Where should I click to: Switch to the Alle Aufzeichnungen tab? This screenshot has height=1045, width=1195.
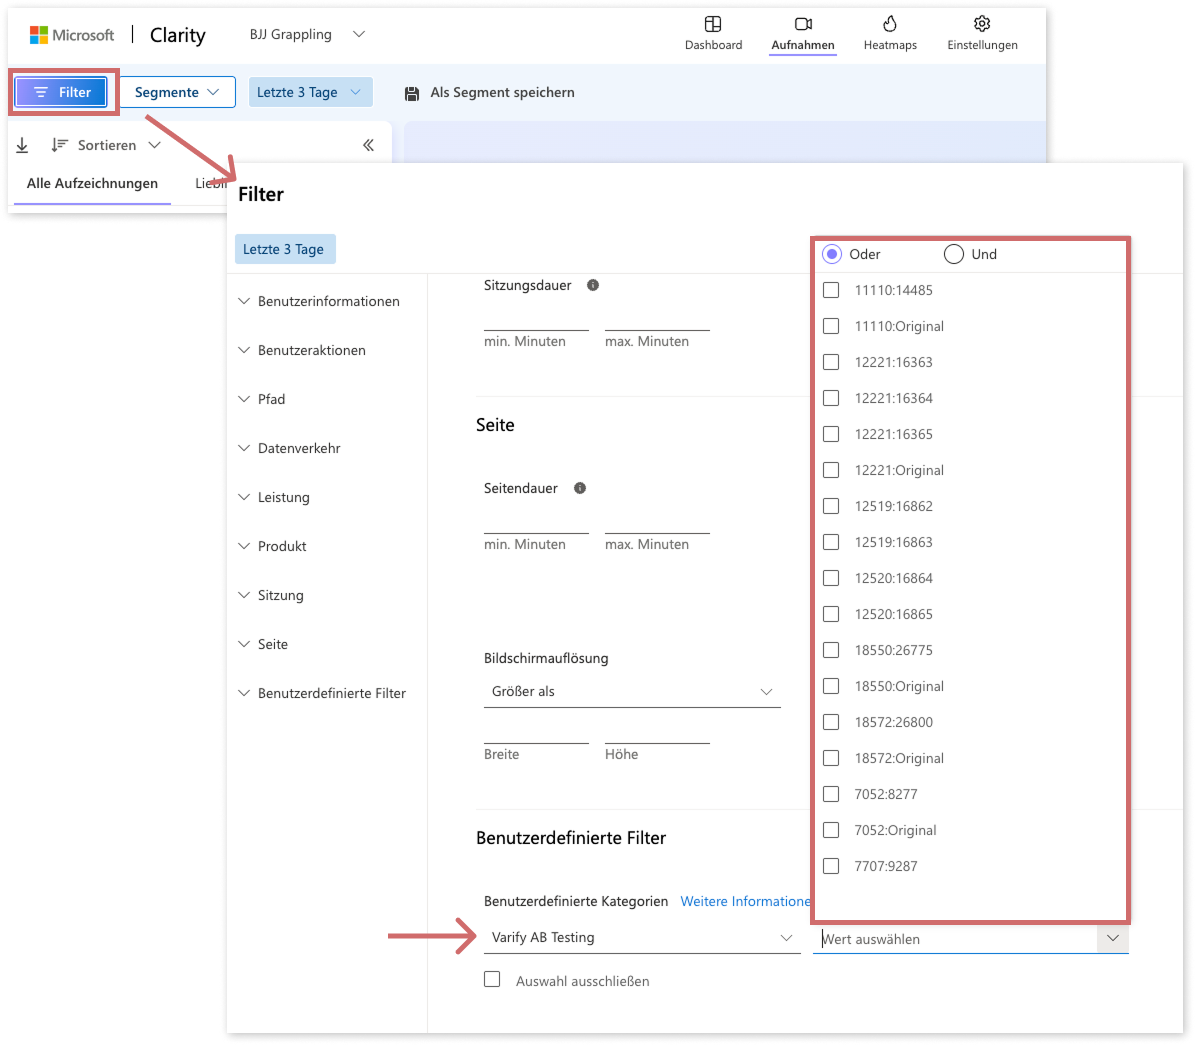click(92, 183)
